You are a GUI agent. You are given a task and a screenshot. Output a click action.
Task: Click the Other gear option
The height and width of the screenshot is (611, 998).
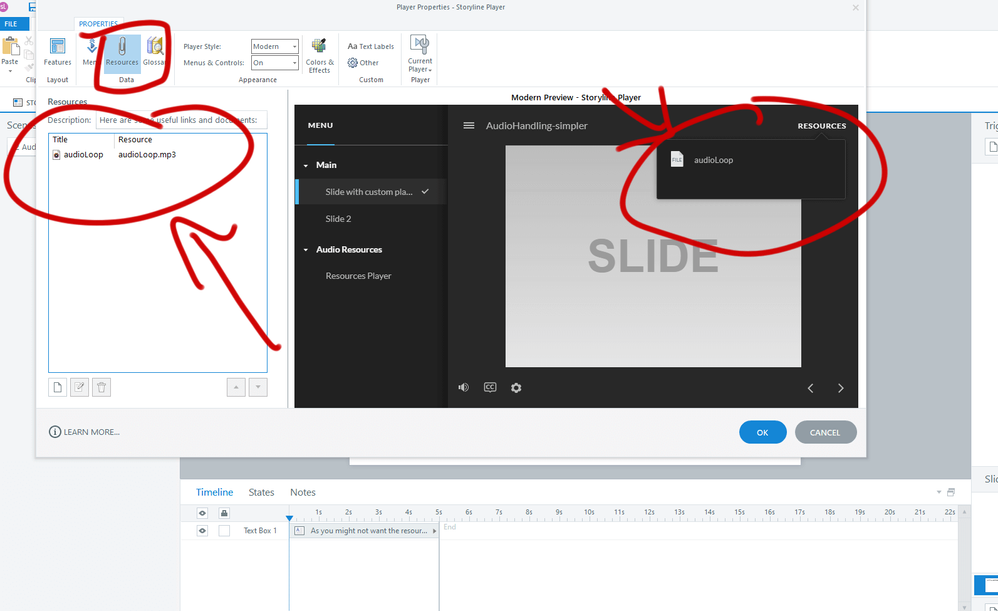pos(363,63)
